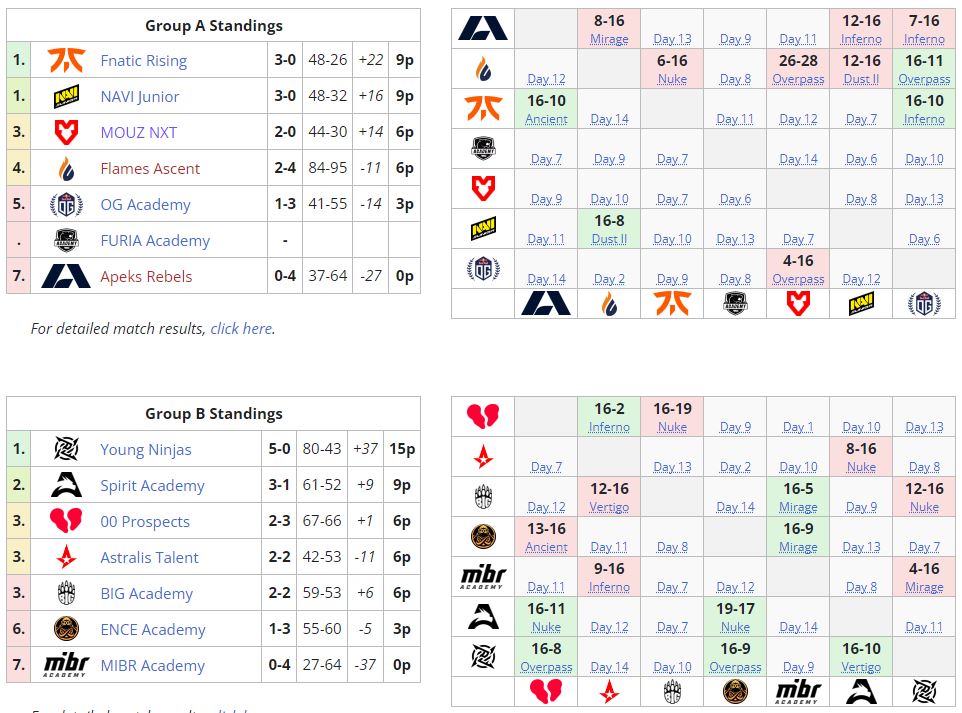Open Mirage map link under 8-16 score
This screenshot has height=713, width=962.
click(x=609, y=39)
